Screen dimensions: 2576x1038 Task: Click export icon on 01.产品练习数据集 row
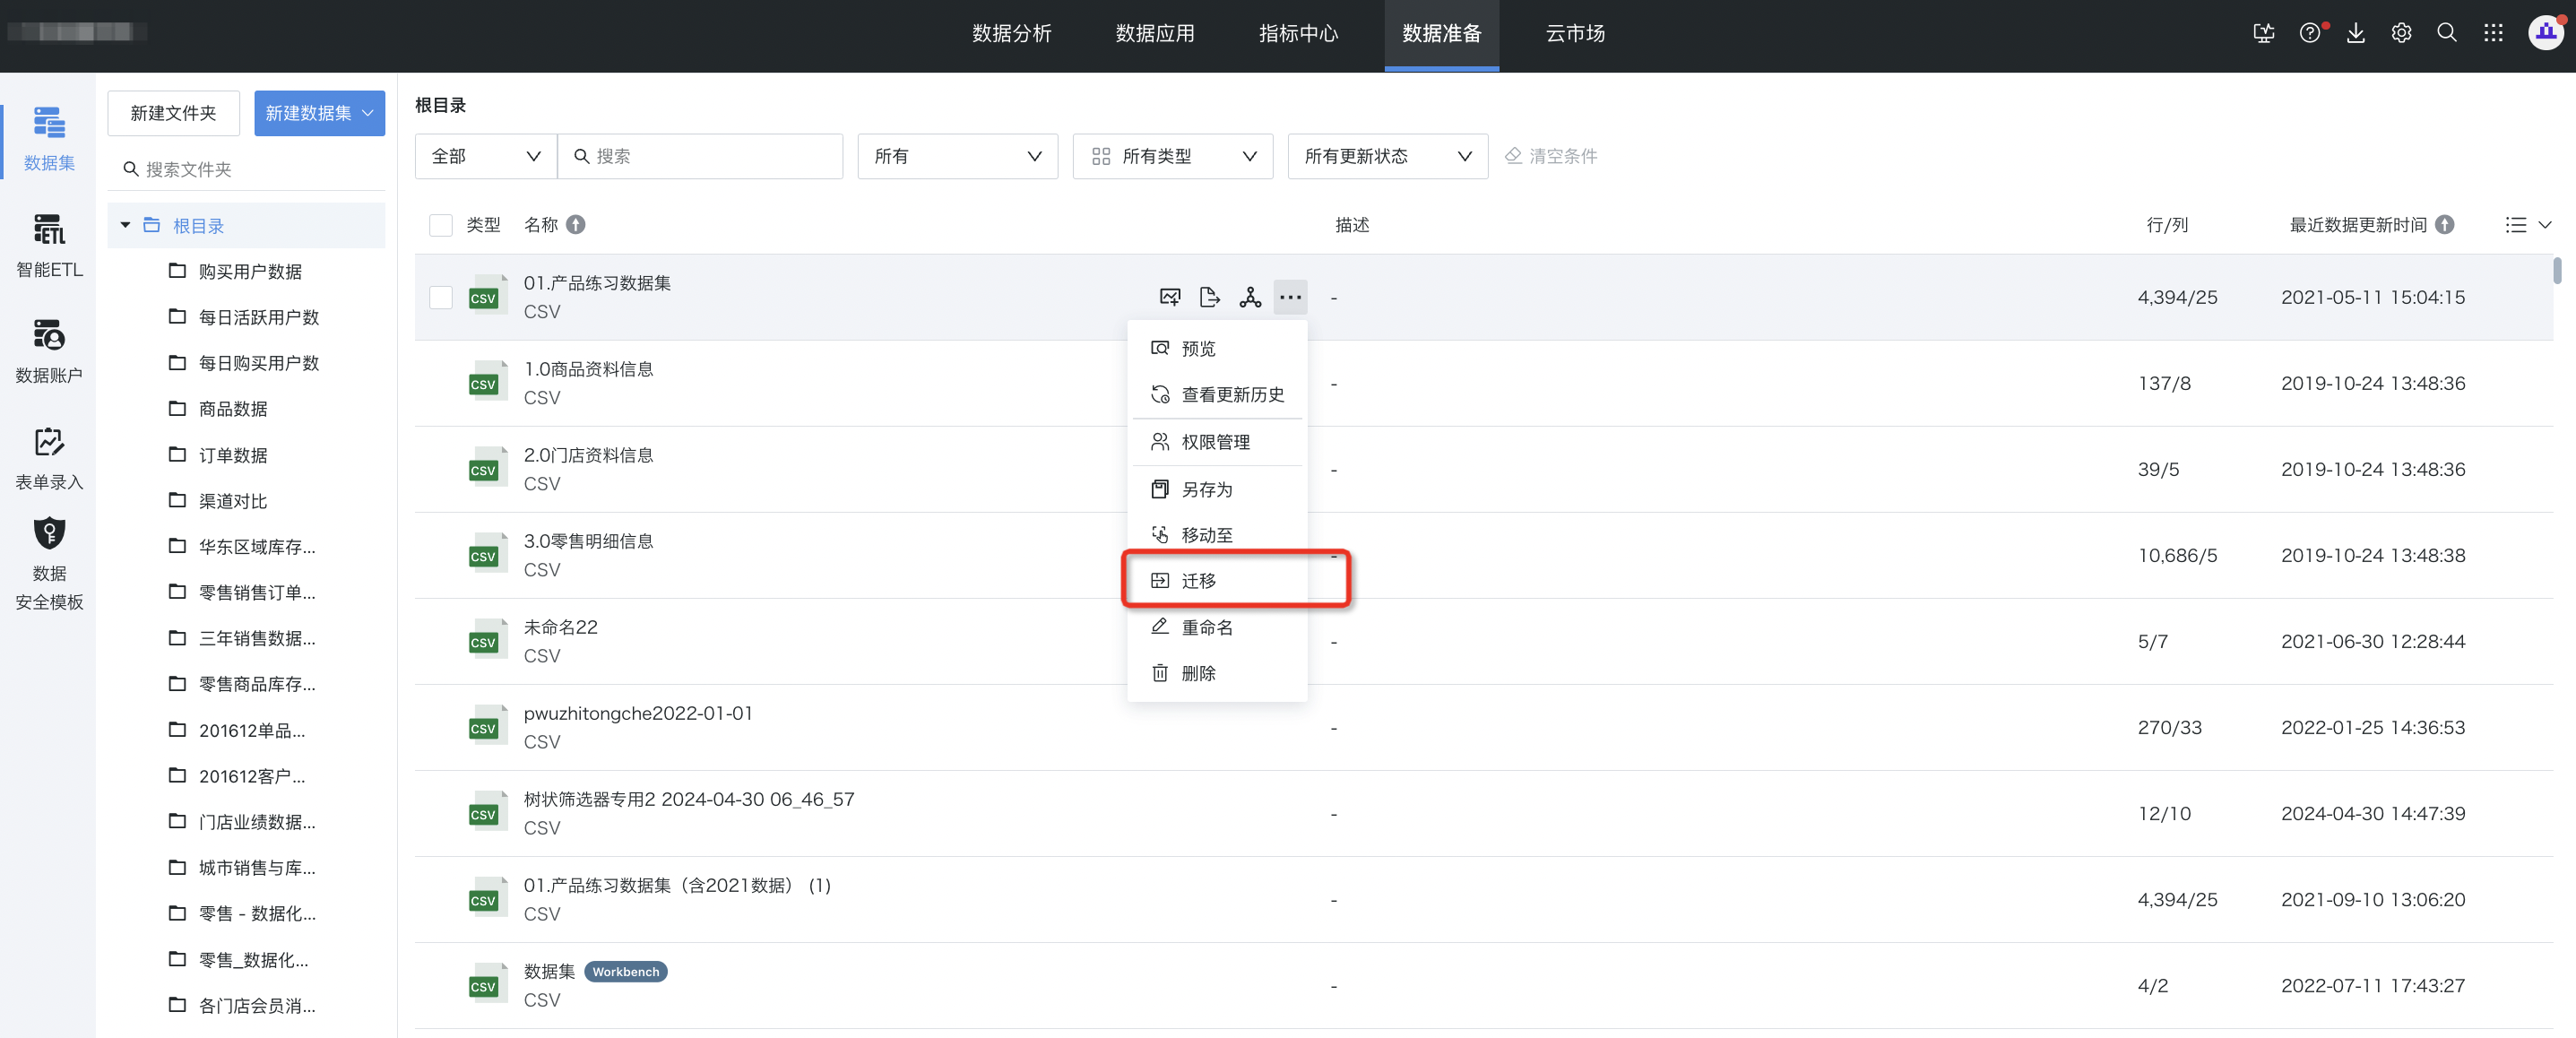pyautogui.click(x=1210, y=297)
